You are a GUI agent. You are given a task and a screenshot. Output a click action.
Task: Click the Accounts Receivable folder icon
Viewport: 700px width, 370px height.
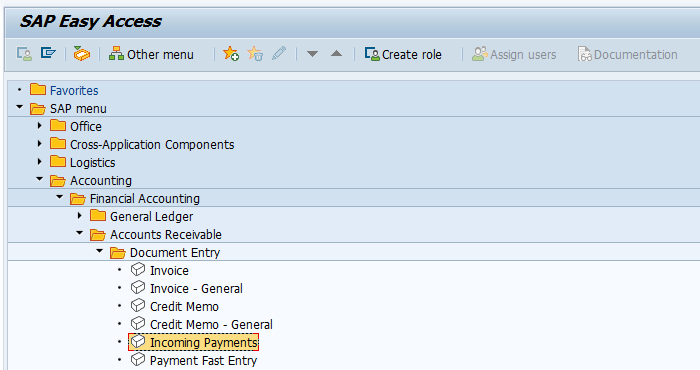click(98, 234)
